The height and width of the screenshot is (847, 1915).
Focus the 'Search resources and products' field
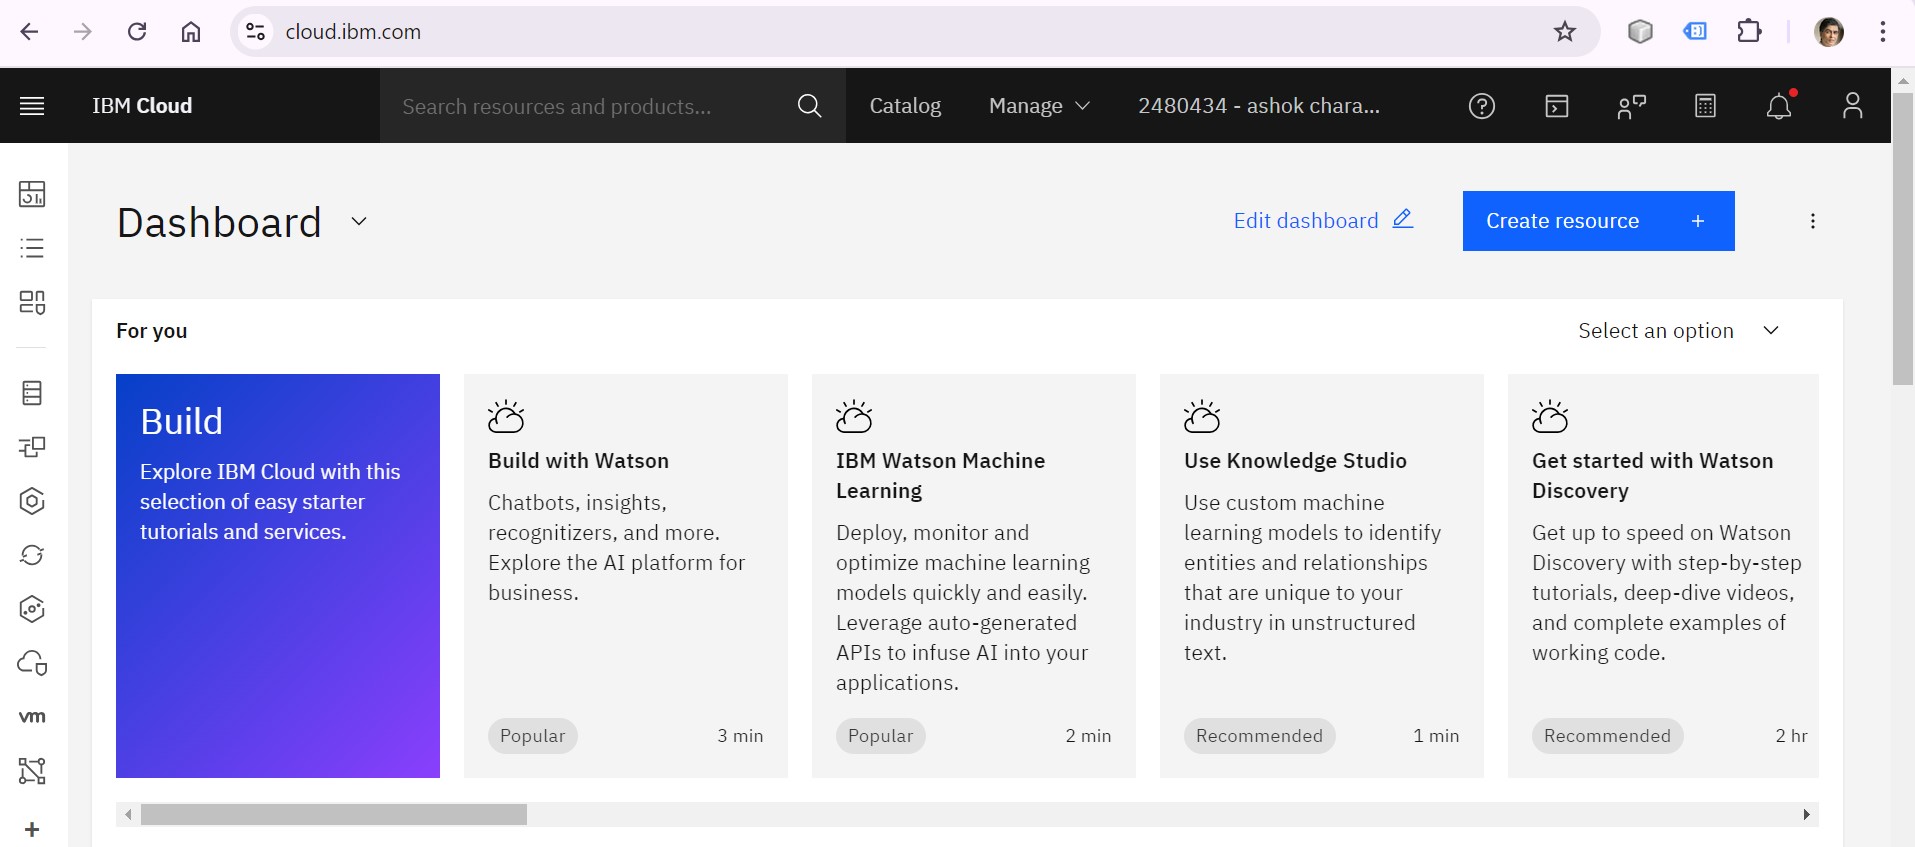[x=590, y=106]
